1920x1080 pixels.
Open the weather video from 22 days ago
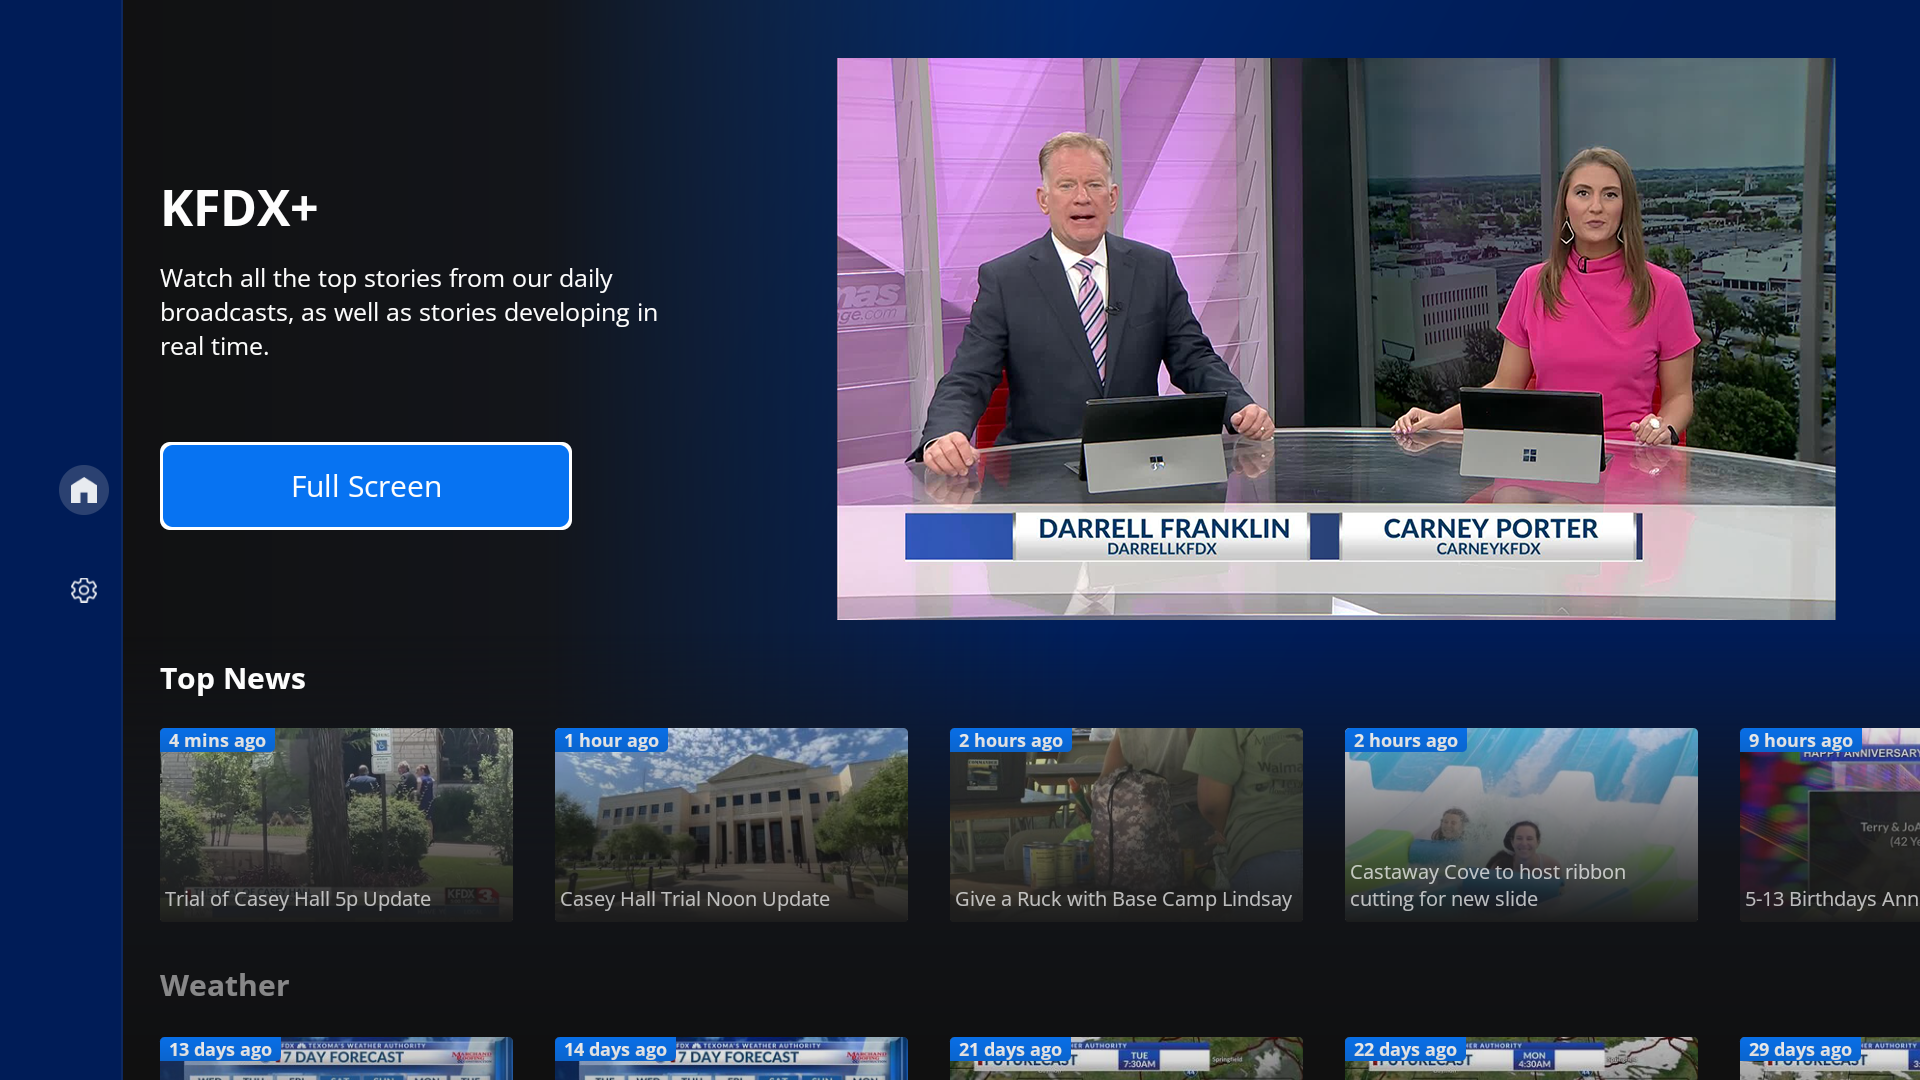pos(1521,1058)
